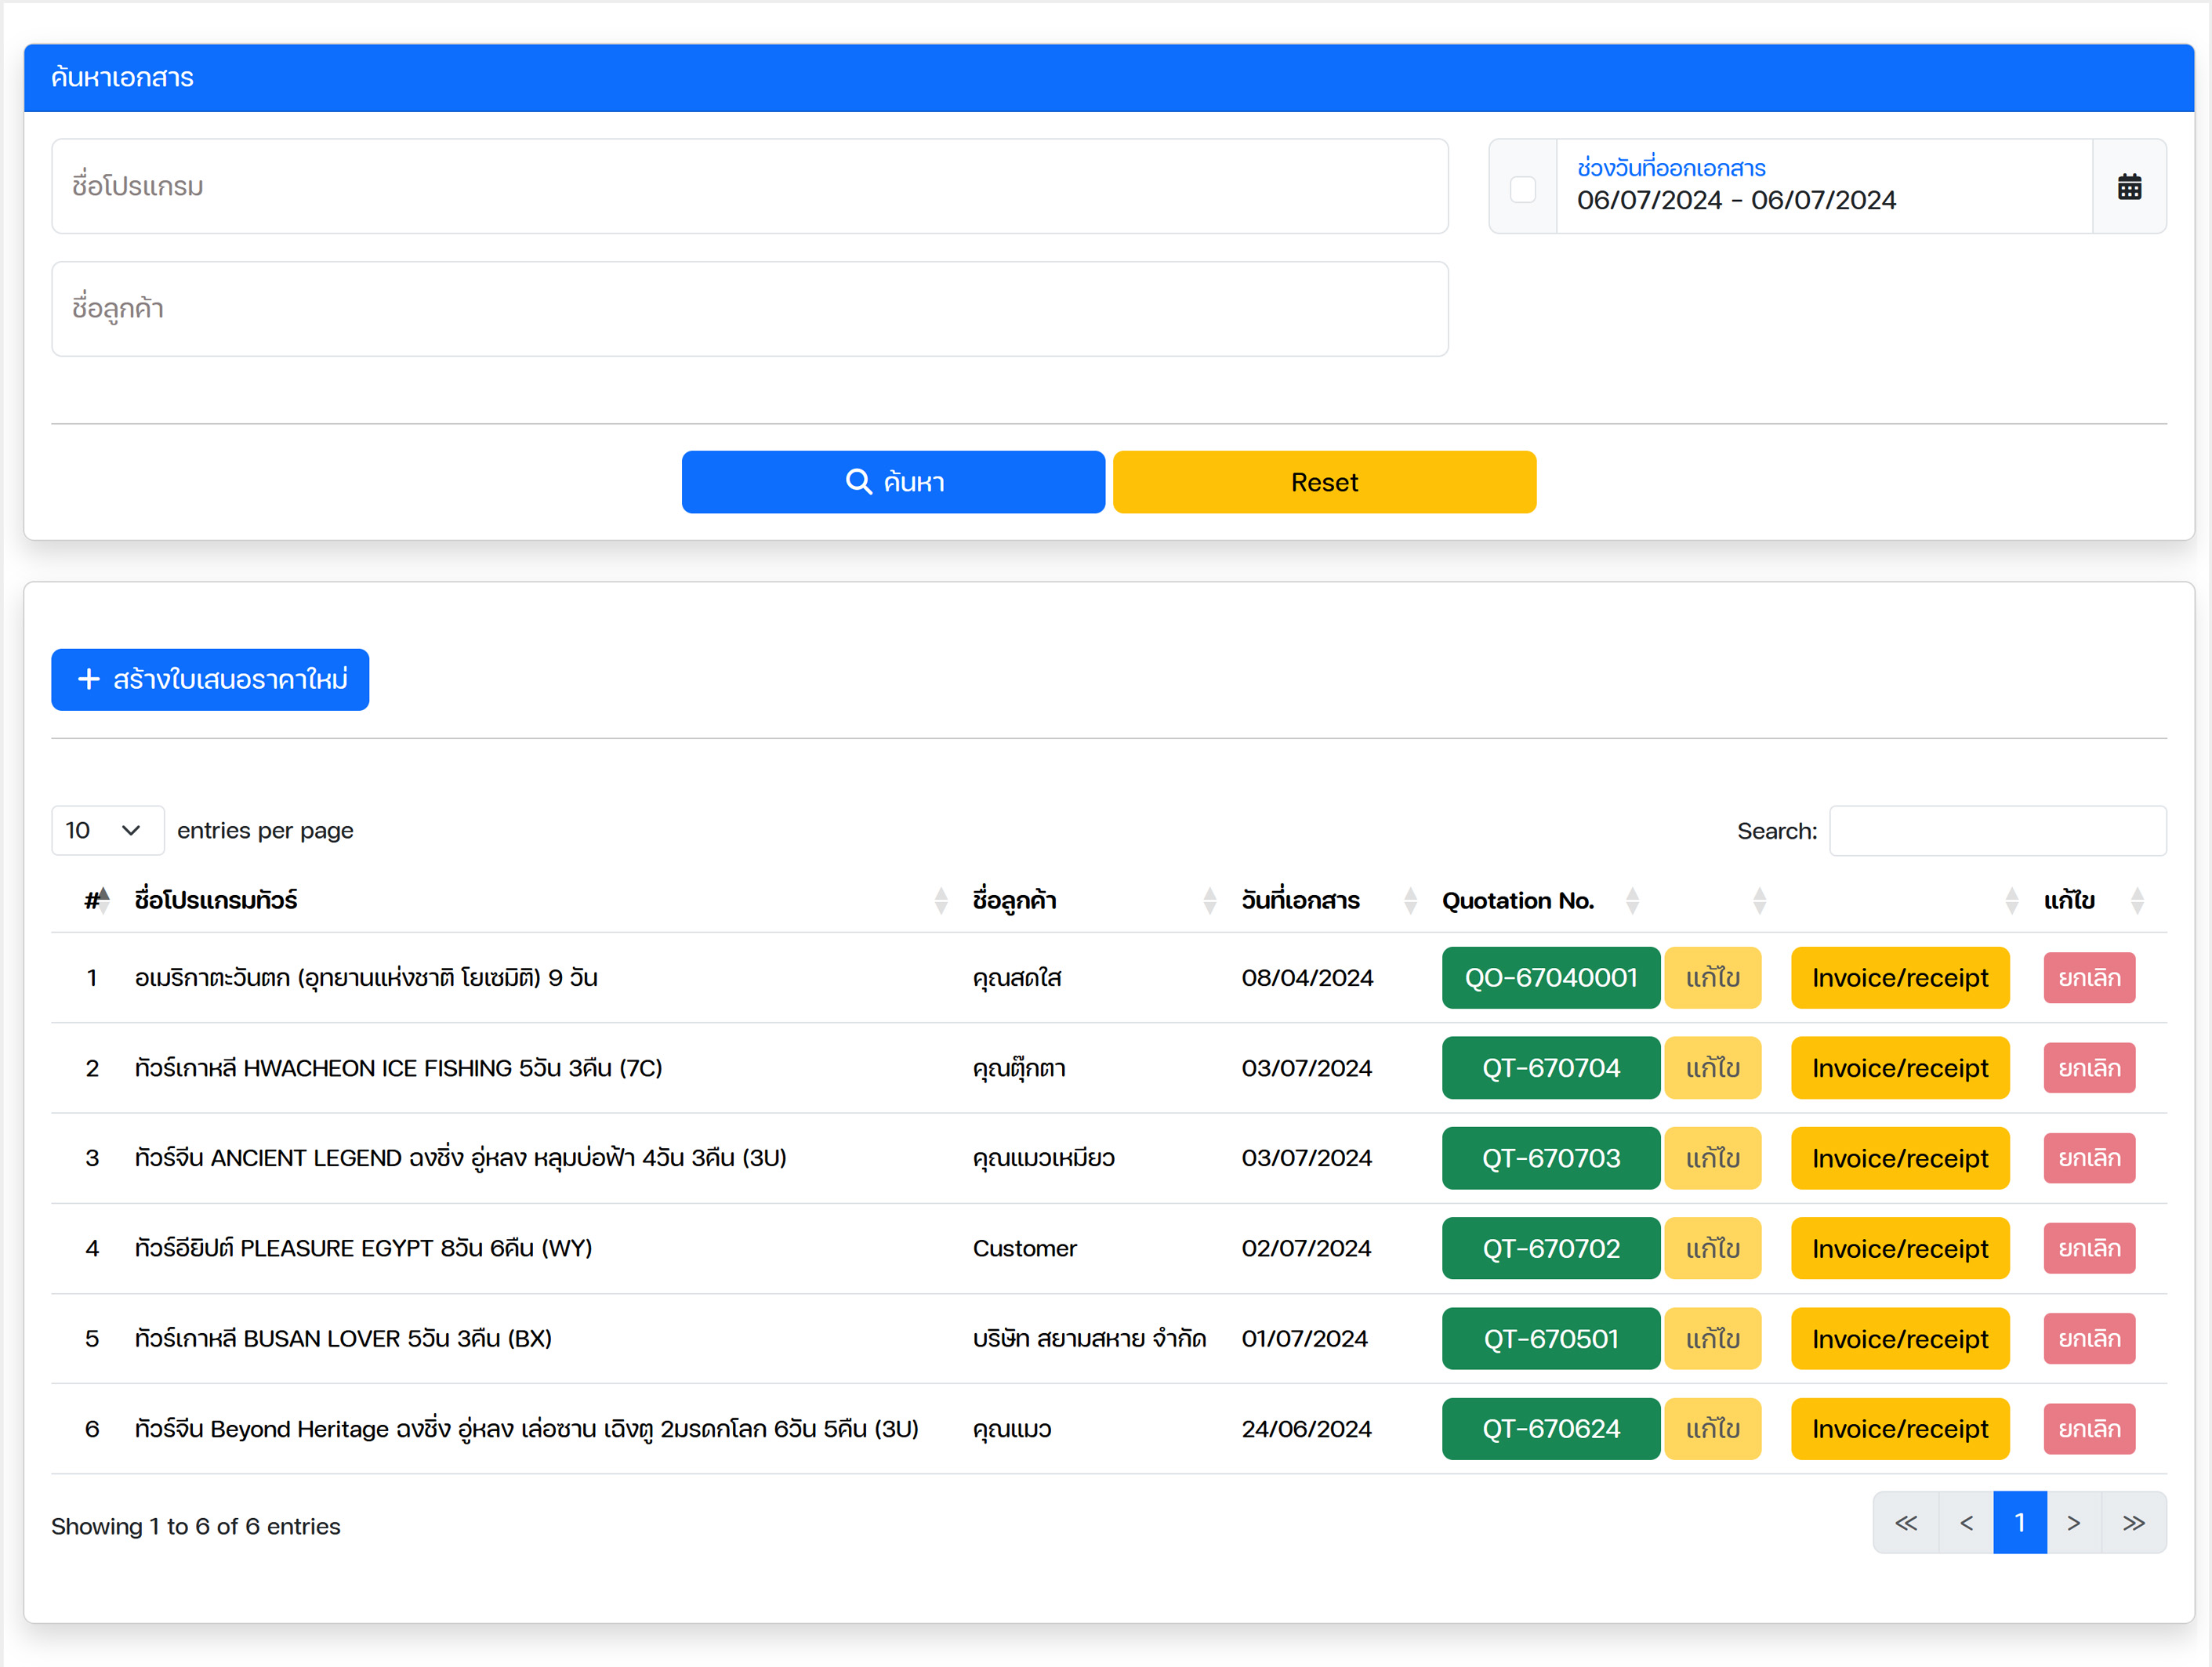Cancel with ยกเลิก for Customer row
Image resolution: width=2212 pixels, height=1667 pixels.
tap(2089, 1248)
